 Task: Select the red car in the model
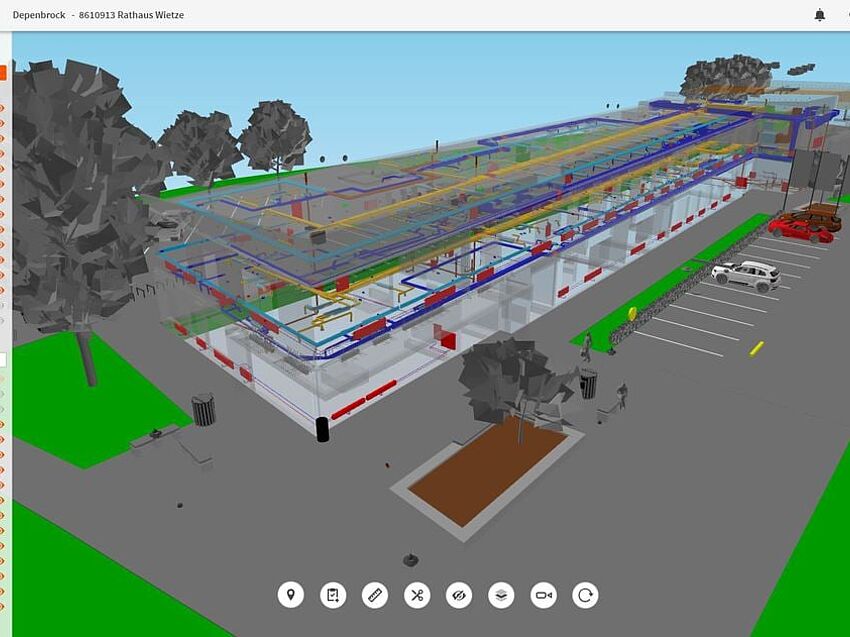[x=800, y=231]
